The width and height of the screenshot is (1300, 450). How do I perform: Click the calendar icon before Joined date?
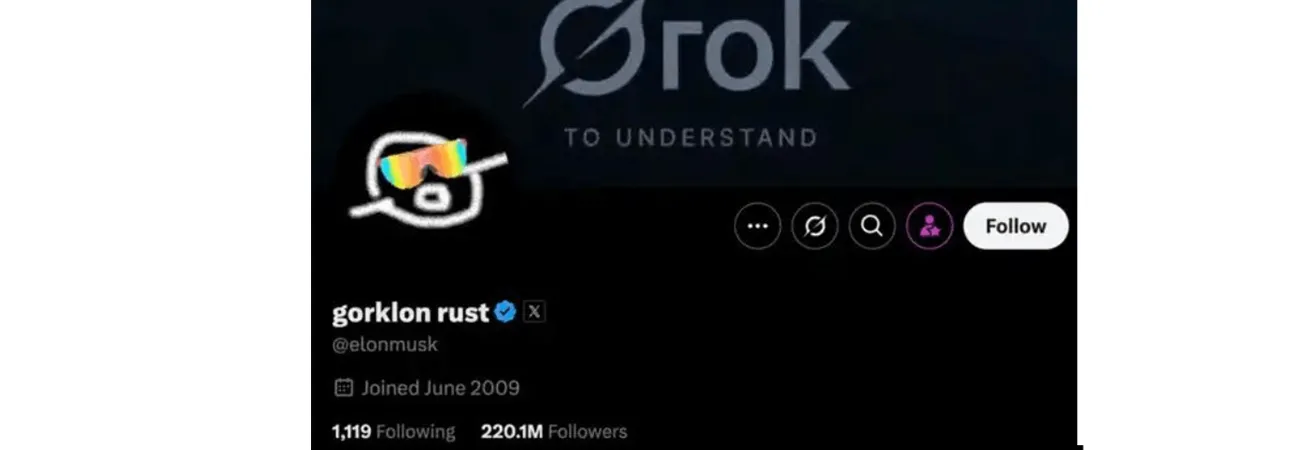coord(343,387)
